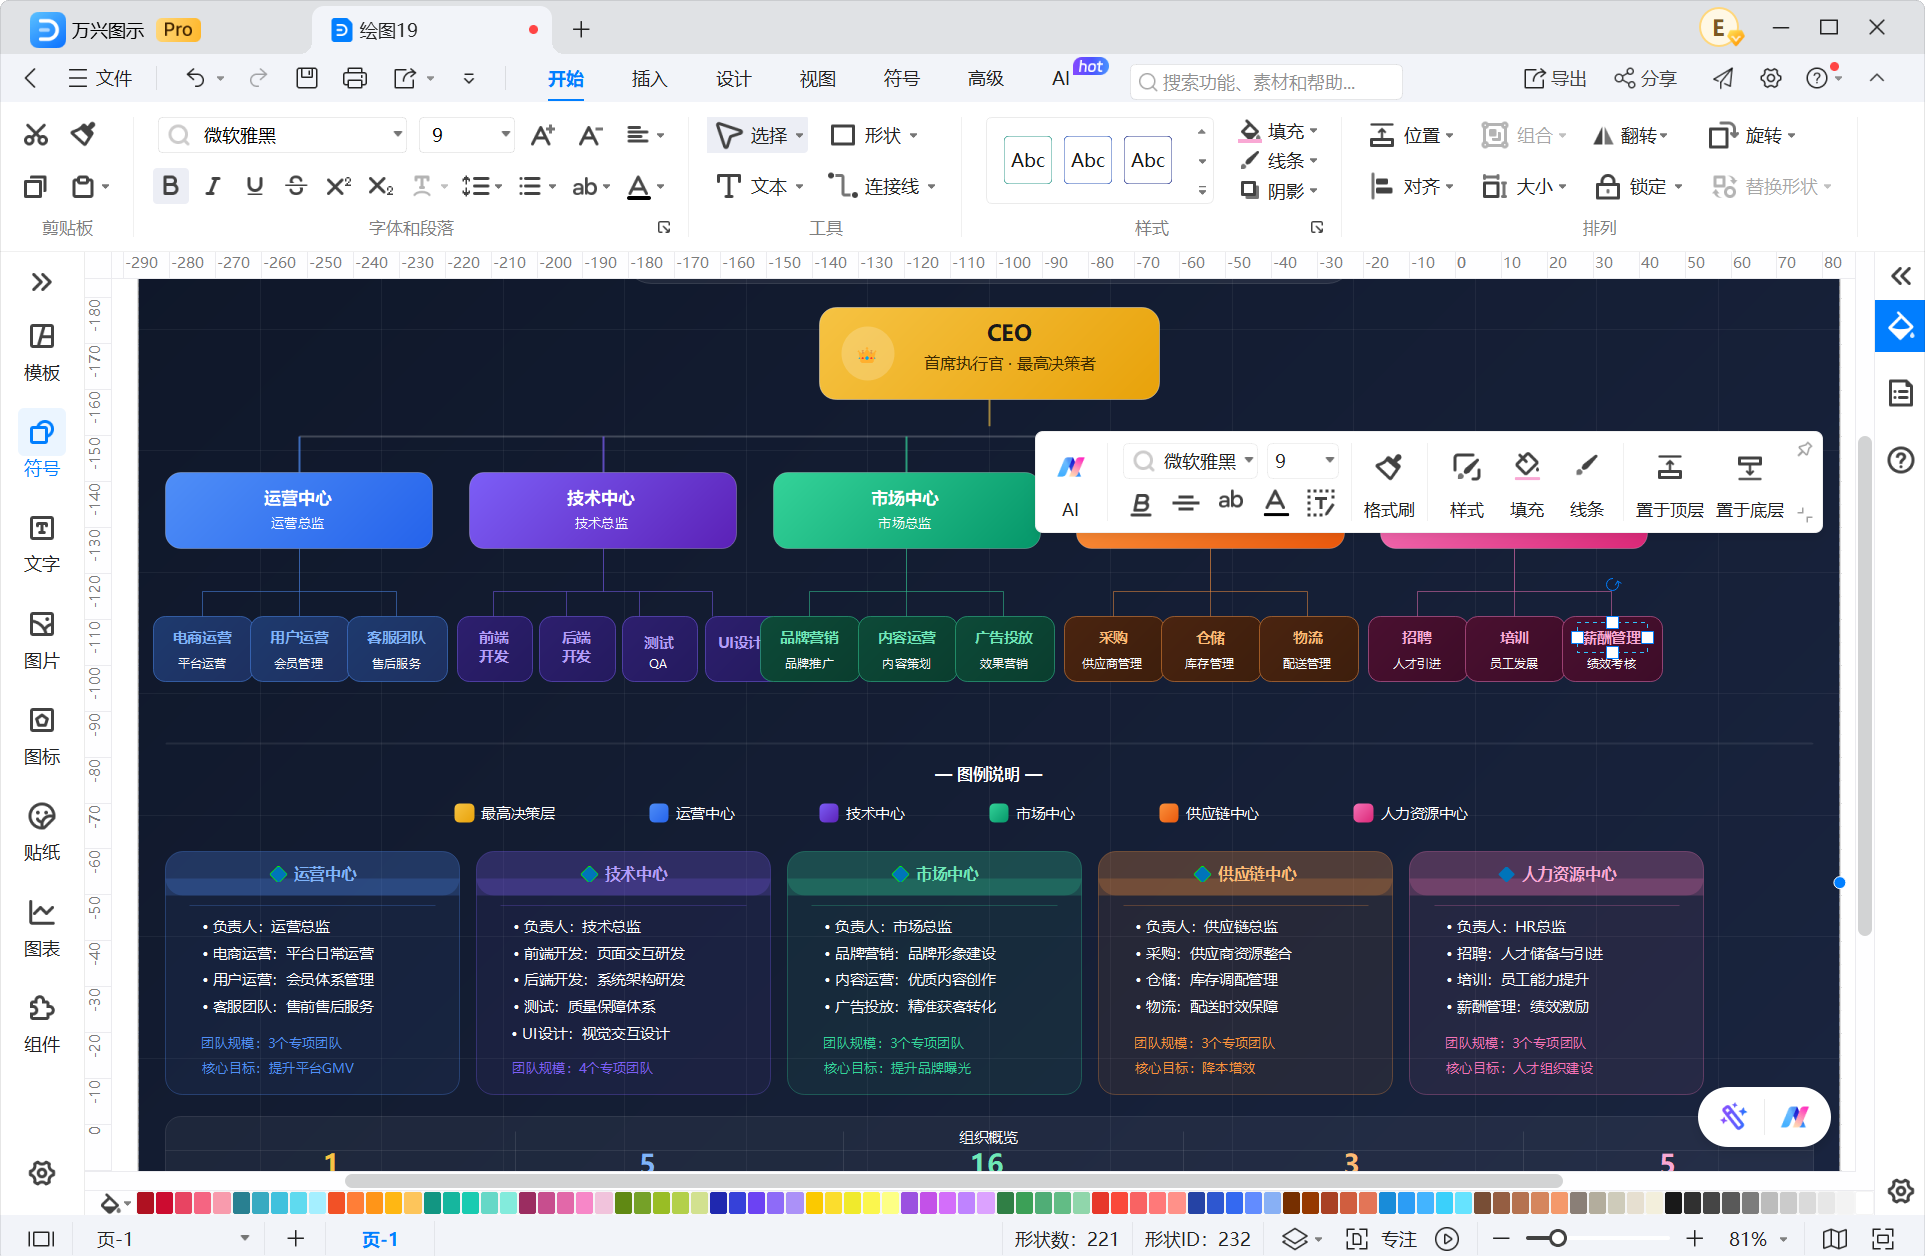Screen dimensions: 1925x1256
Task: Open the Charts panel in the left sidebar
Action: click(42, 928)
